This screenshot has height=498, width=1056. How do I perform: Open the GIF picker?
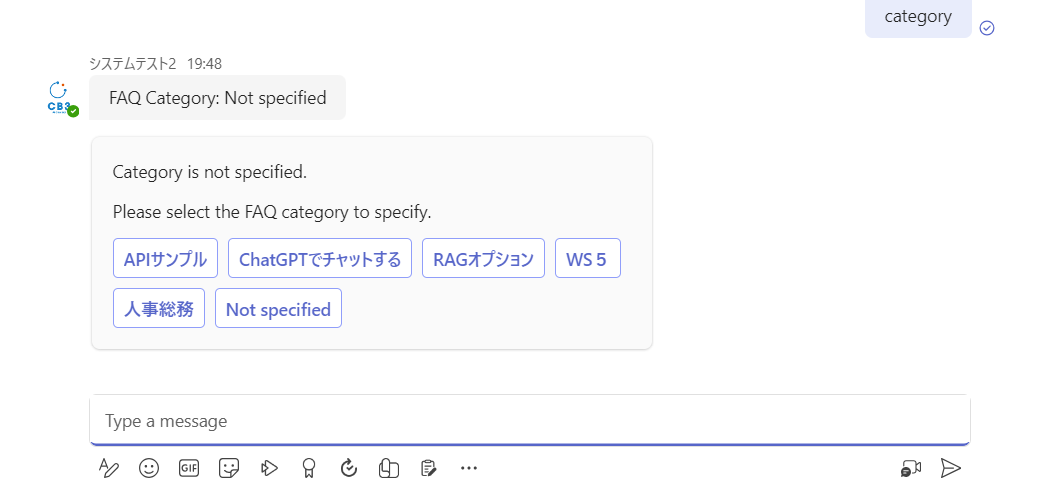[x=189, y=468]
